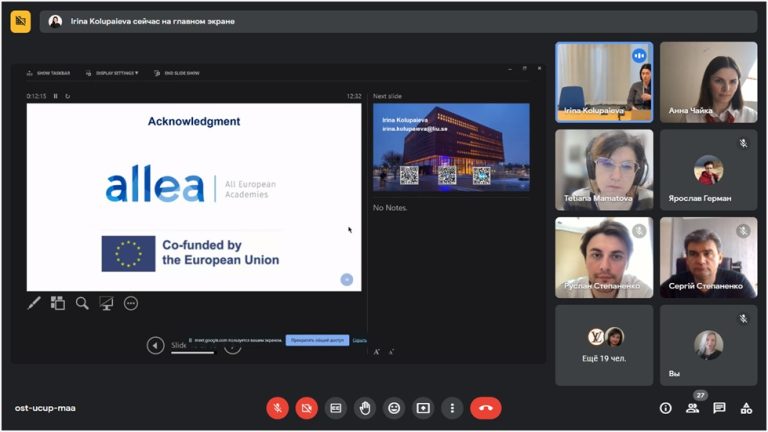This screenshot has width=768, height=432.
Task: Click the present screen button
Action: pos(423,408)
